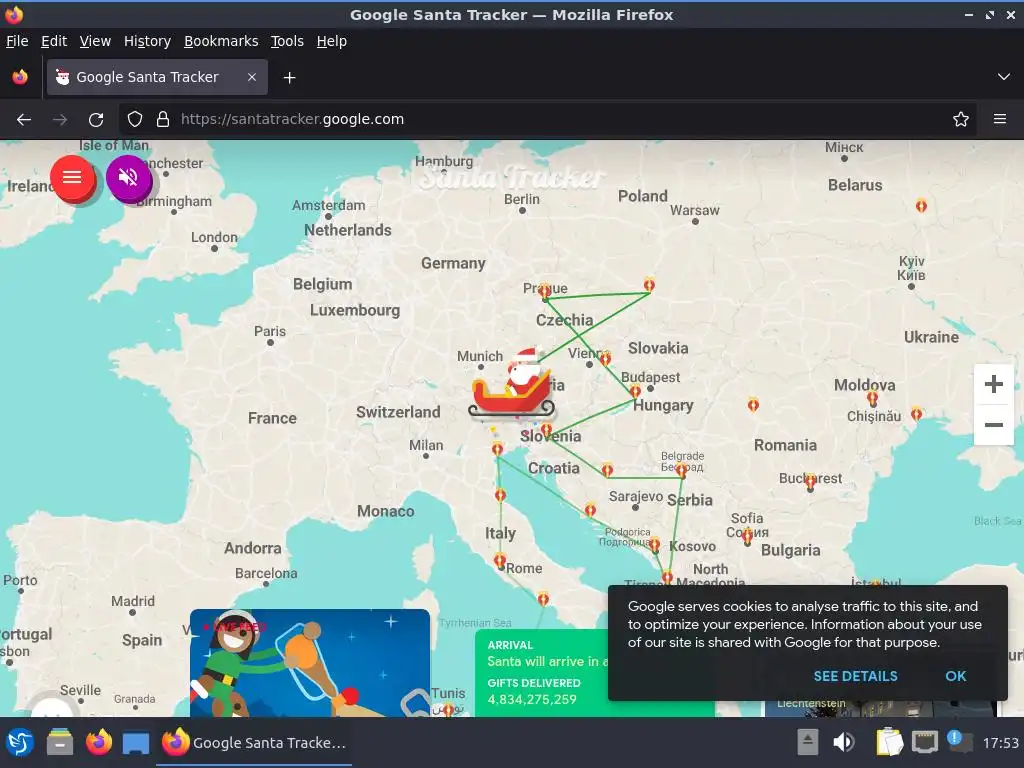Image resolution: width=1024 pixels, height=768 pixels.
Task: Open notification alert tray icon
Action: click(959, 743)
